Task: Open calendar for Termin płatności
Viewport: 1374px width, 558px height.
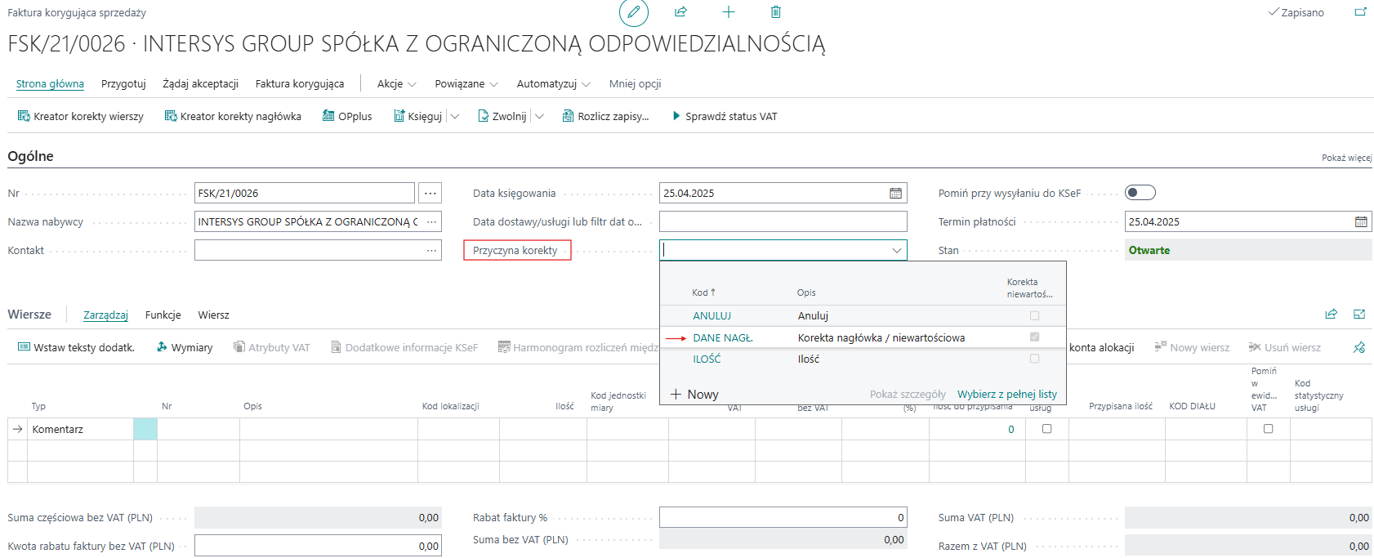Action: [x=1361, y=222]
